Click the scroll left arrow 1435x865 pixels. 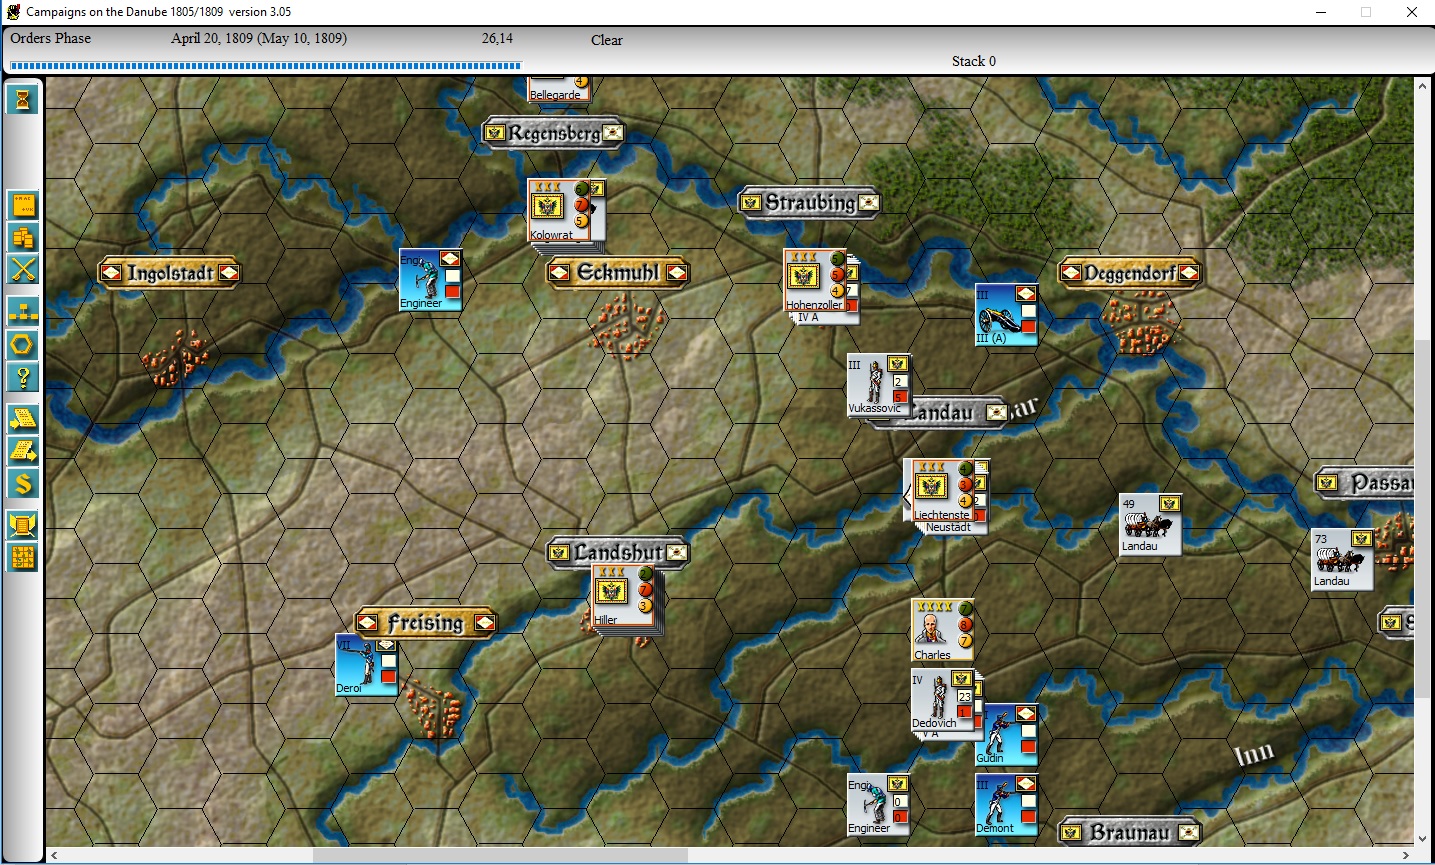click(x=54, y=856)
